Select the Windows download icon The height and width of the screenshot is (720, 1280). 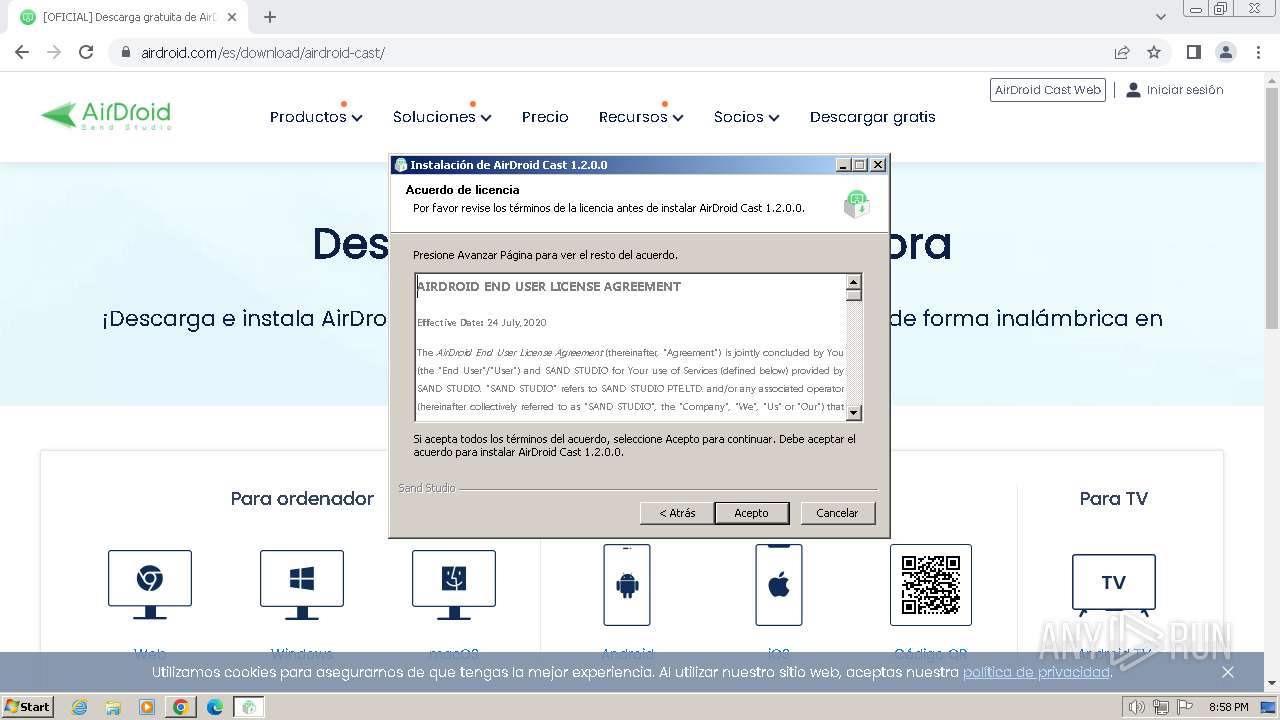(x=302, y=585)
